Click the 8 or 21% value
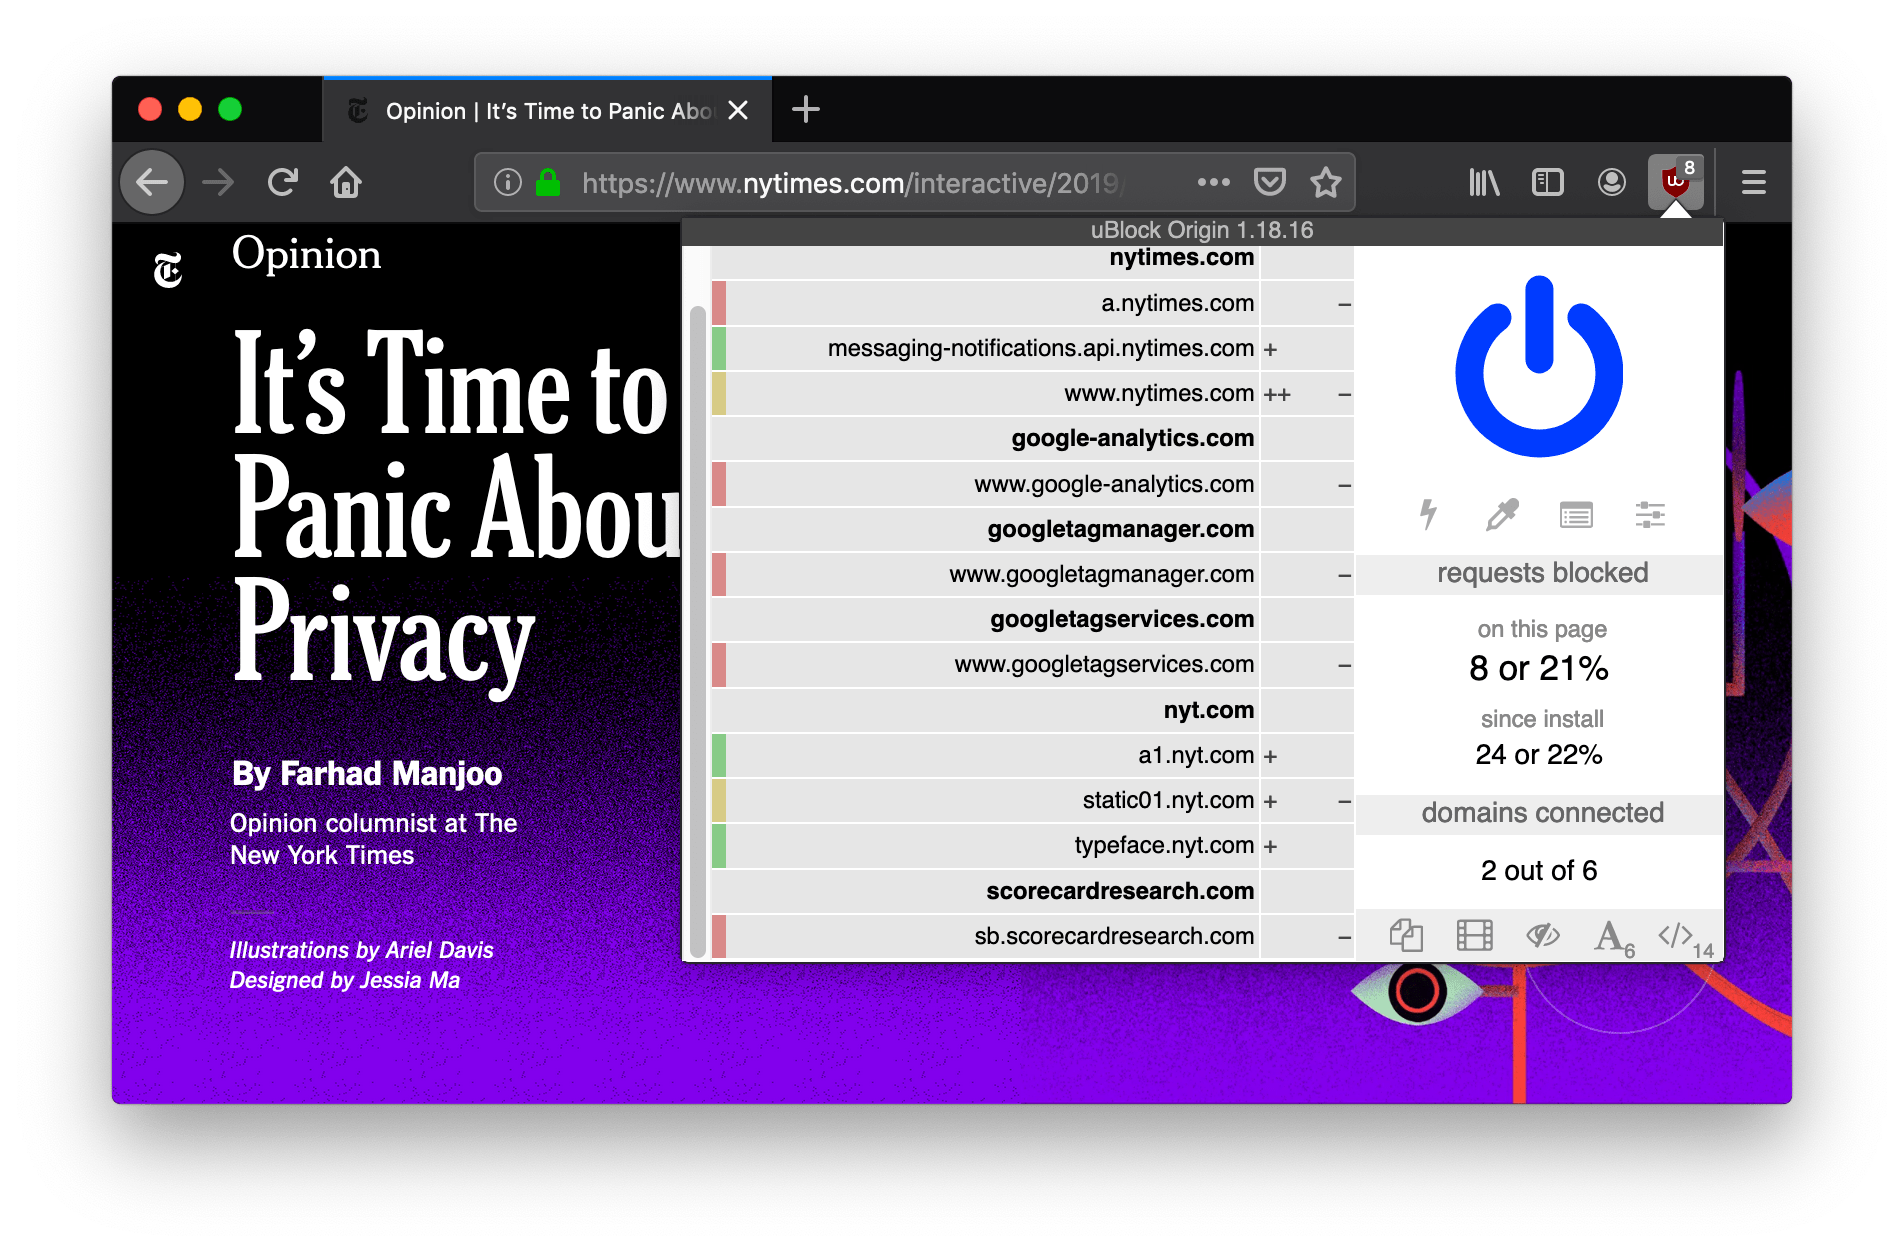Screen dimensions: 1904x1252 (1539, 668)
